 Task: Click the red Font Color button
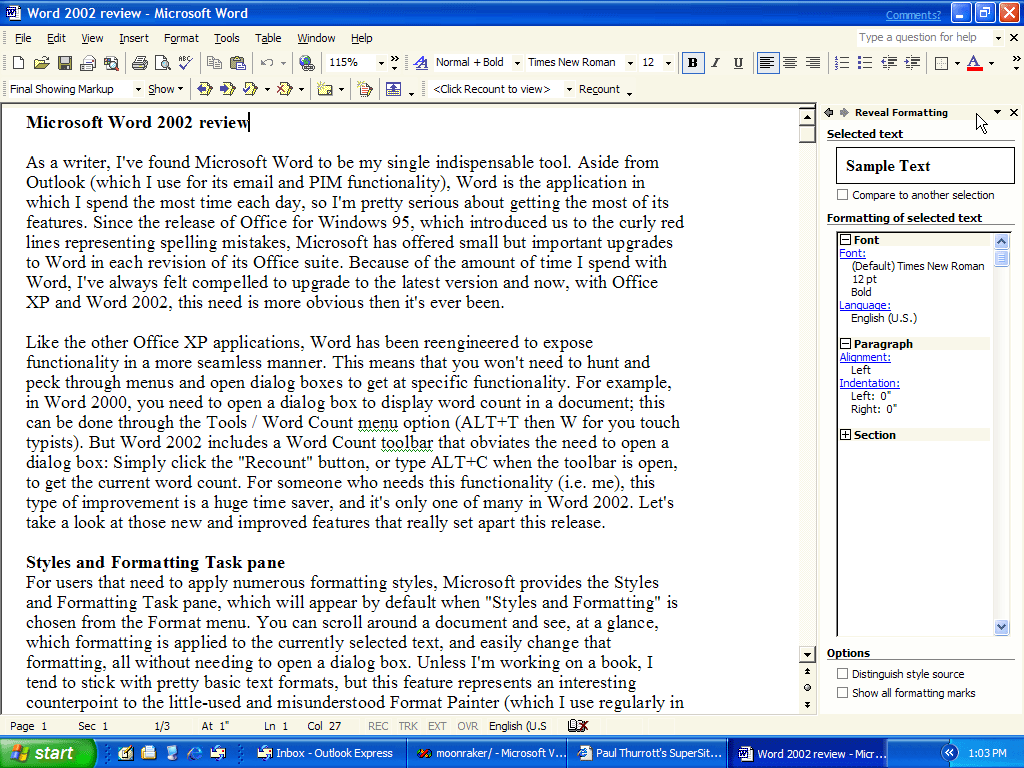click(974, 63)
